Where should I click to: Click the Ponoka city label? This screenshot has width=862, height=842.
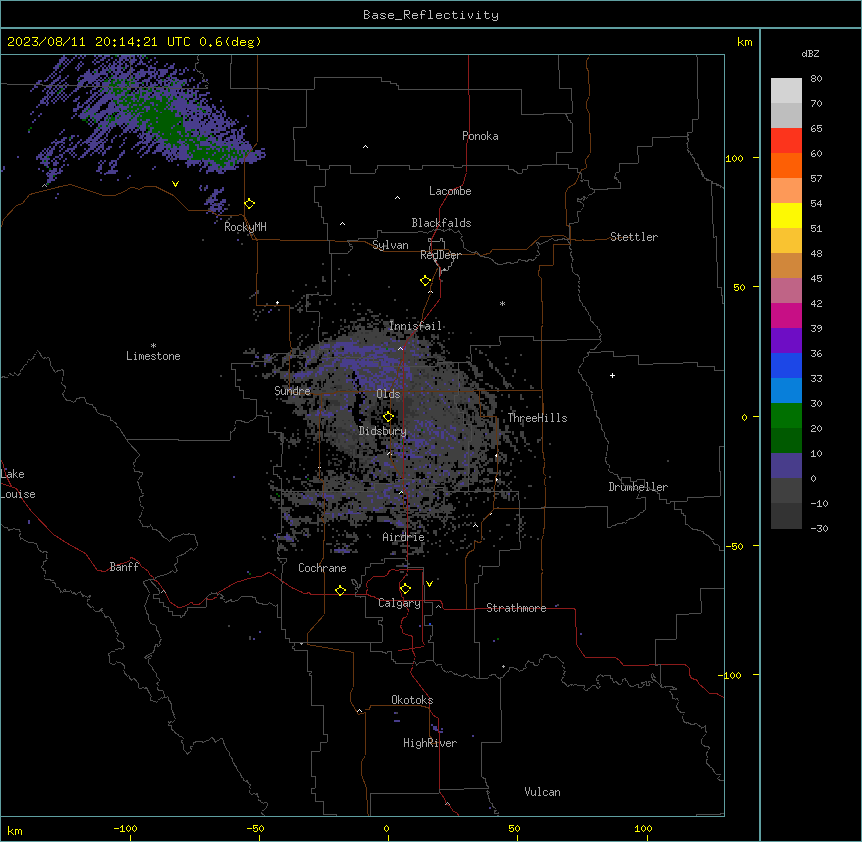[x=480, y=136]
